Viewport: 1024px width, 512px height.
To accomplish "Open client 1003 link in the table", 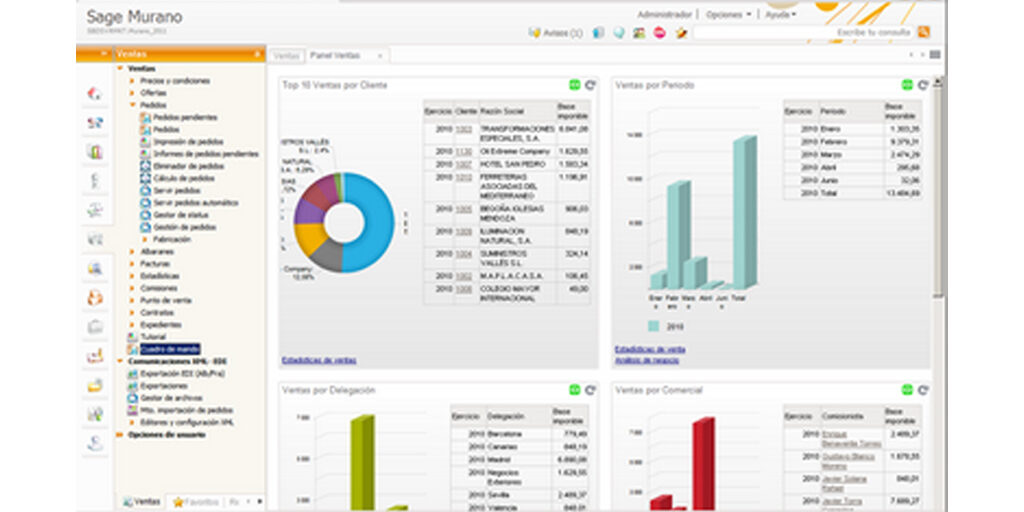I will click(x=464, y=130).
